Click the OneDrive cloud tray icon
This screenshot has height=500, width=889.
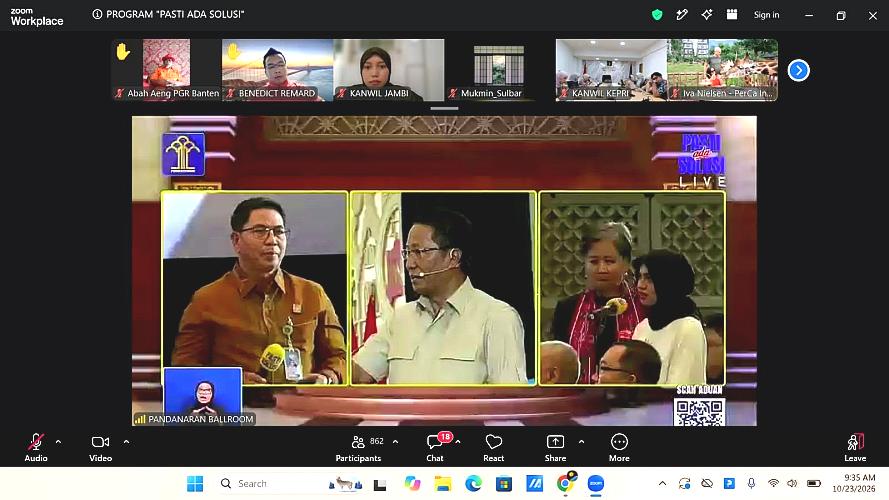click(x=707, y=484)
